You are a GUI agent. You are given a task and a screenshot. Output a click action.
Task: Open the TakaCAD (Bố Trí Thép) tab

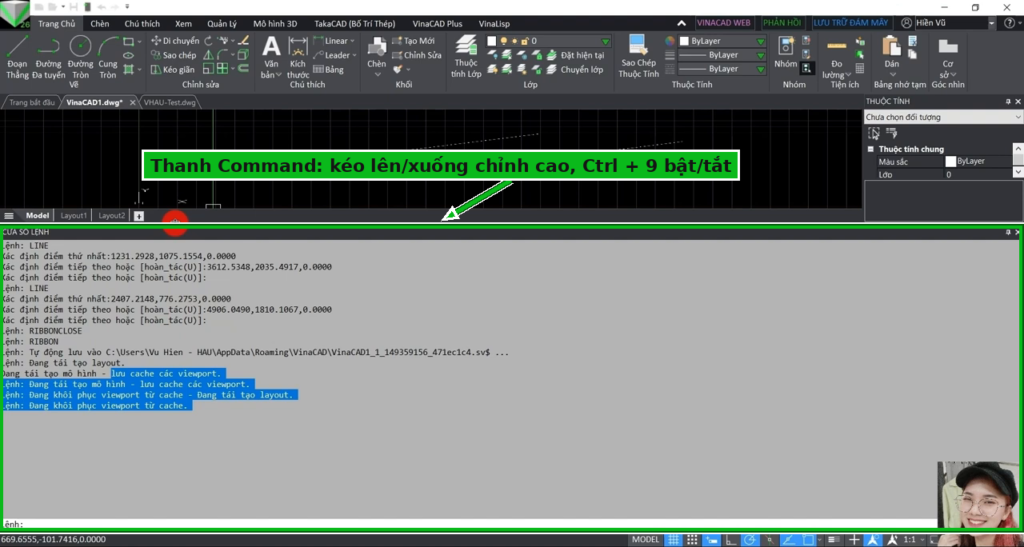[355, 23]
